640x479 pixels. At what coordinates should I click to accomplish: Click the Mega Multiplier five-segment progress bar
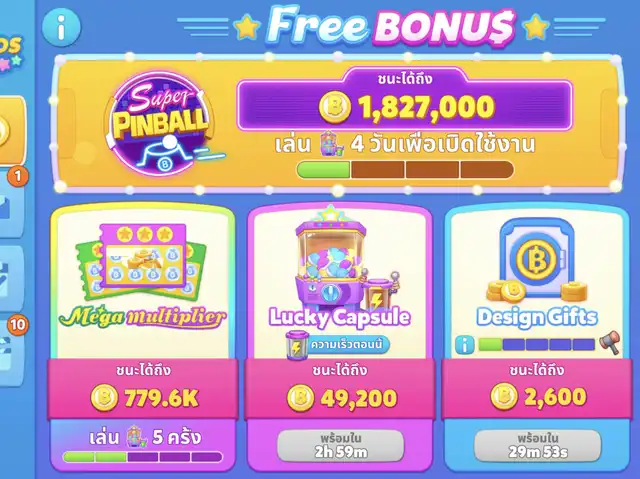click(142, 457)
